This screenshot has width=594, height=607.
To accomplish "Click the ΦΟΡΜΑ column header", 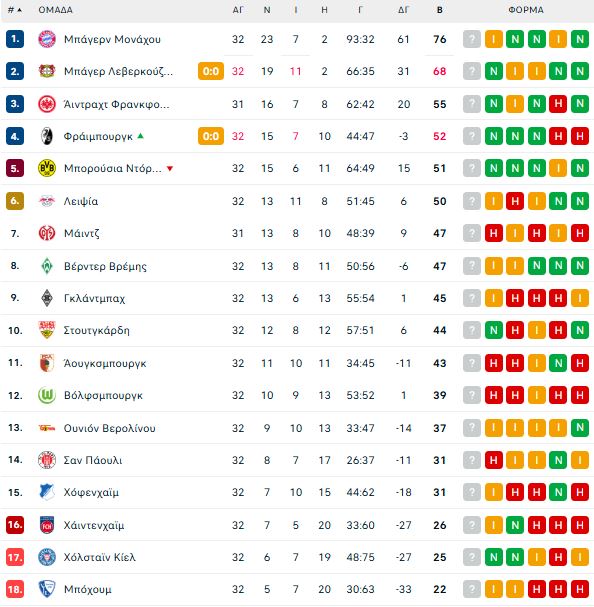I will 526,10.
